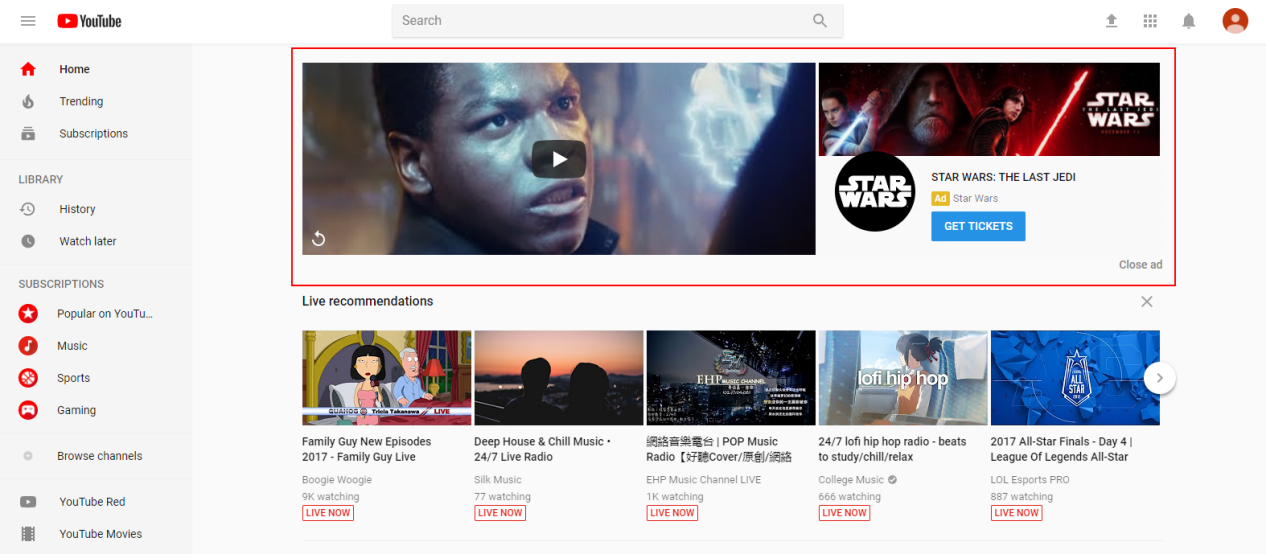Open the Star Wars advertiser link

(975, 198)
